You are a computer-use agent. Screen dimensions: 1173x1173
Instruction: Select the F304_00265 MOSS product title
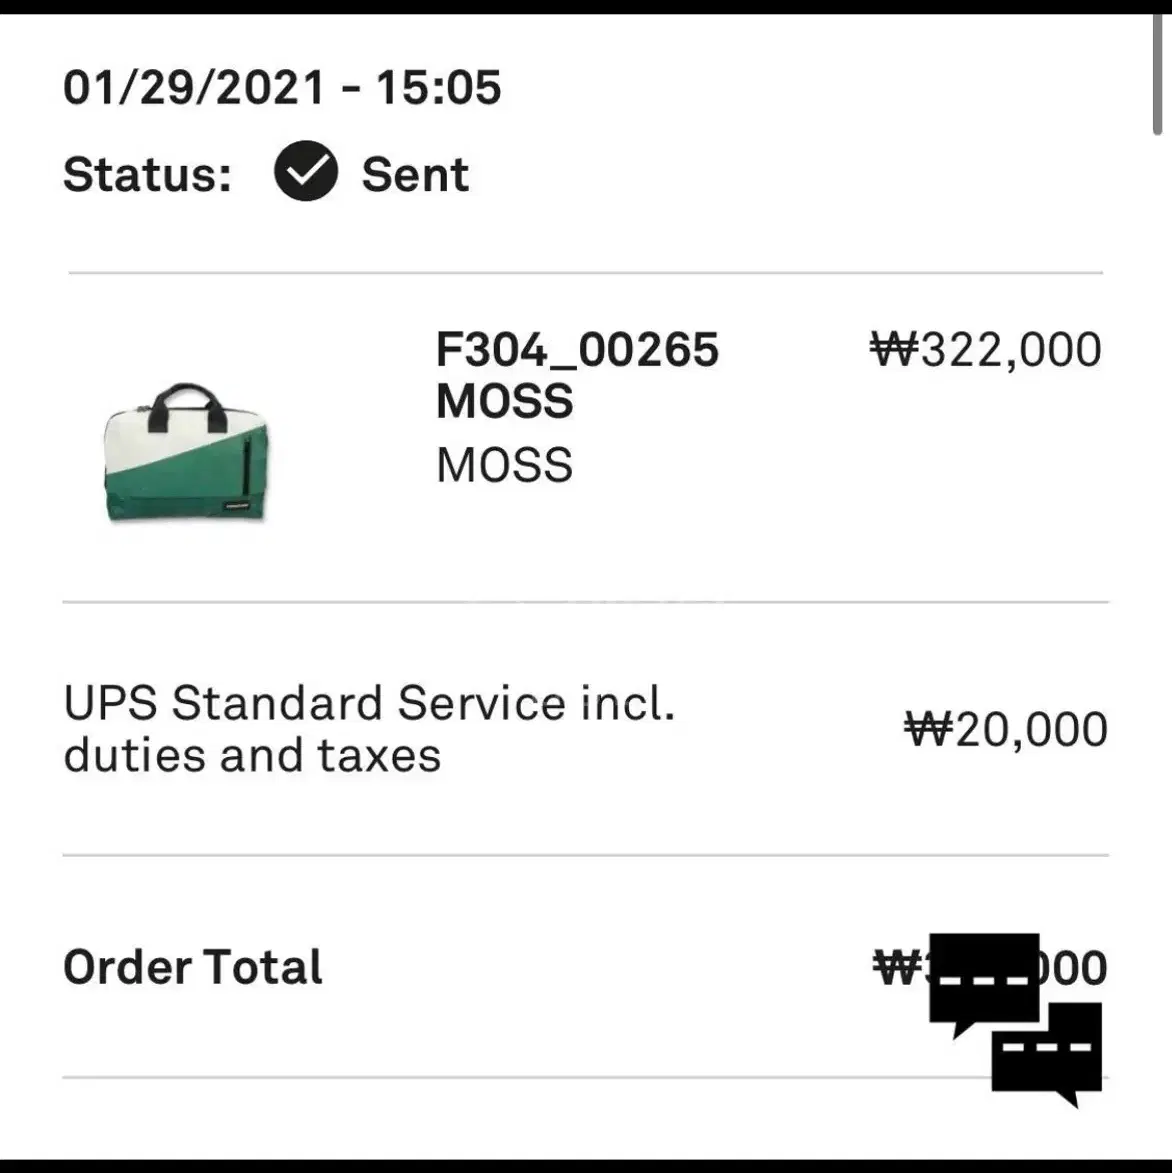tap(577, 375)
